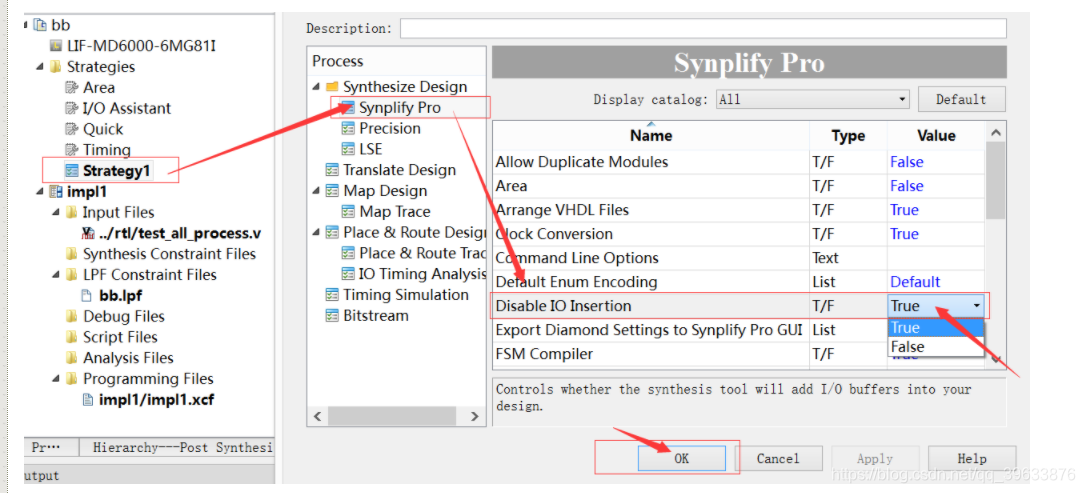Collapse the Synthesize Design process node
Screen dimensions: 1085x493
coord(317,87)
